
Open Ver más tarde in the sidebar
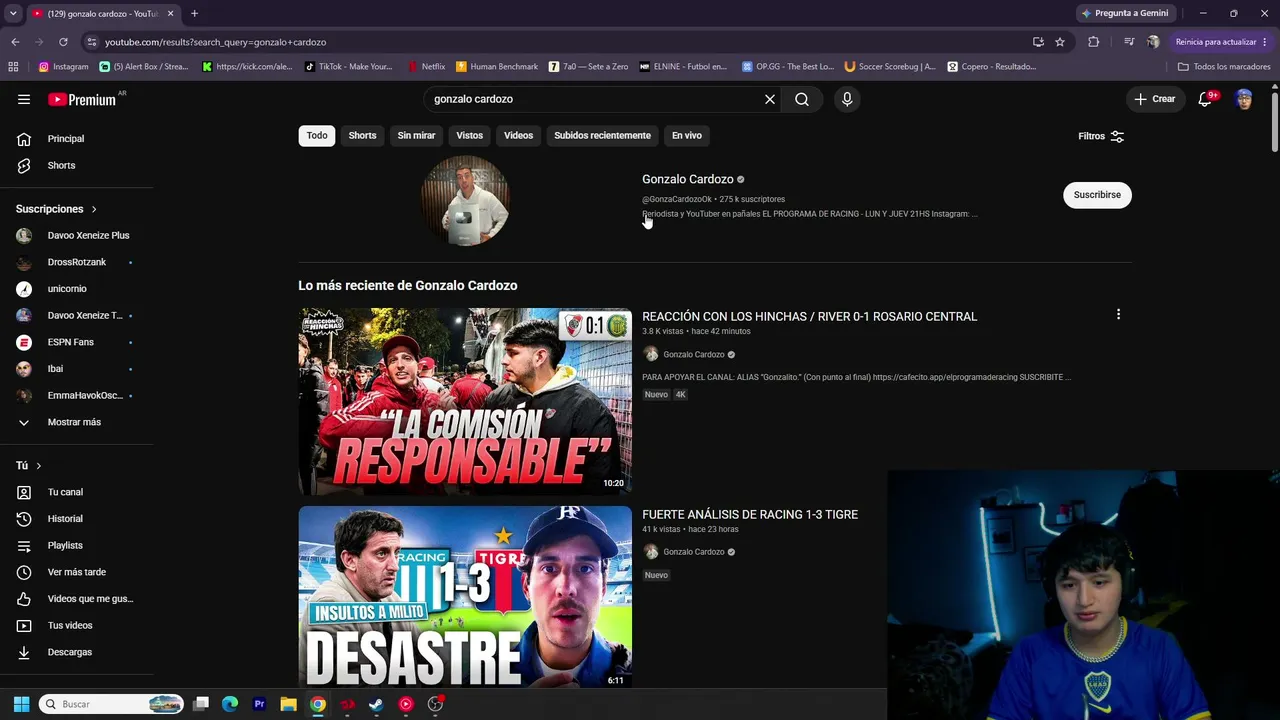click(76, 572)
